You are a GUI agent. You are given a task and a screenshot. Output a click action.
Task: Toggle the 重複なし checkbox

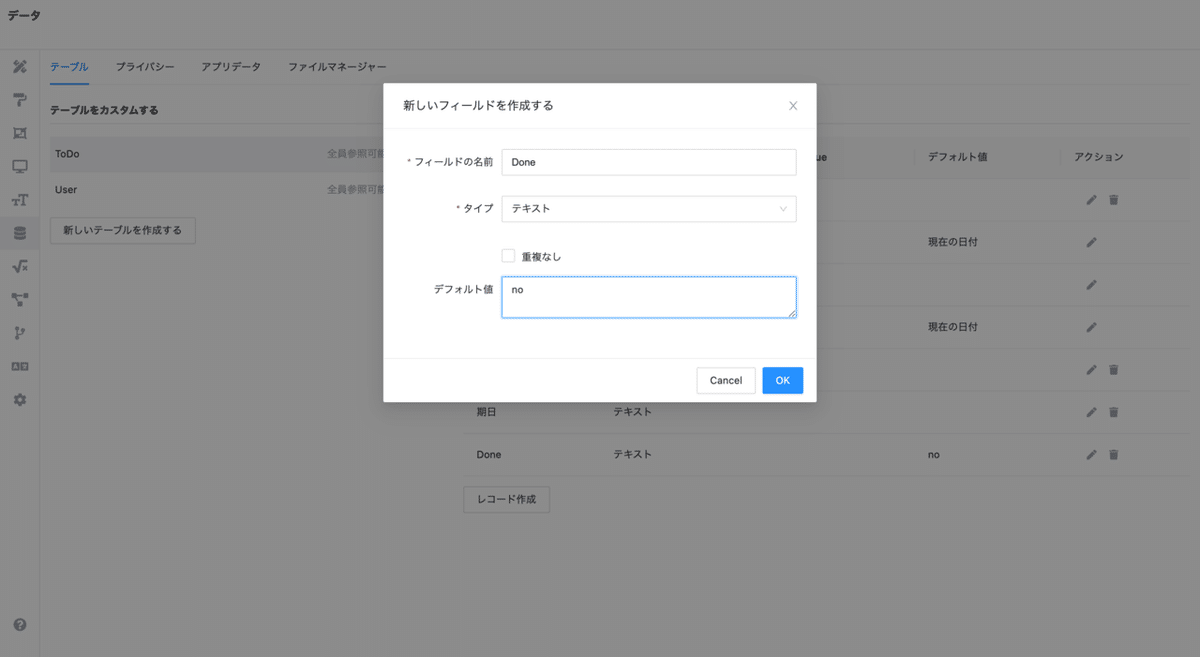(508, 256)
